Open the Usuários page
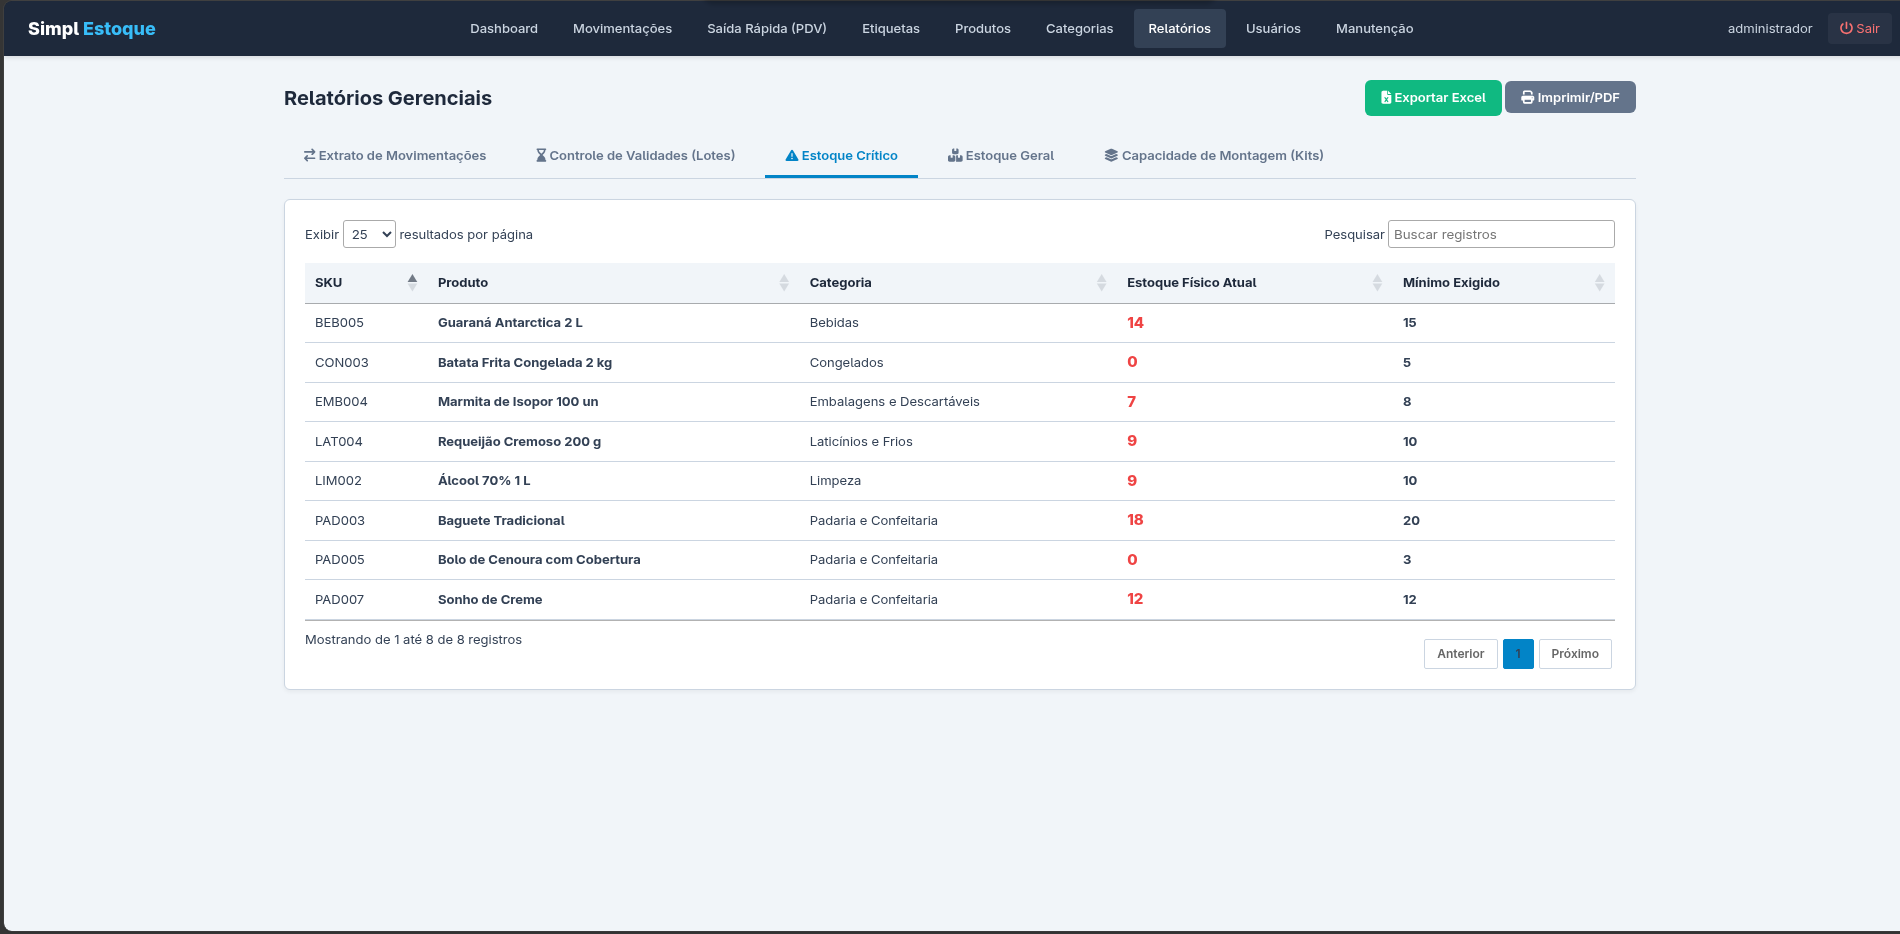1900x934 pixels. click(x=1273, y=29)
